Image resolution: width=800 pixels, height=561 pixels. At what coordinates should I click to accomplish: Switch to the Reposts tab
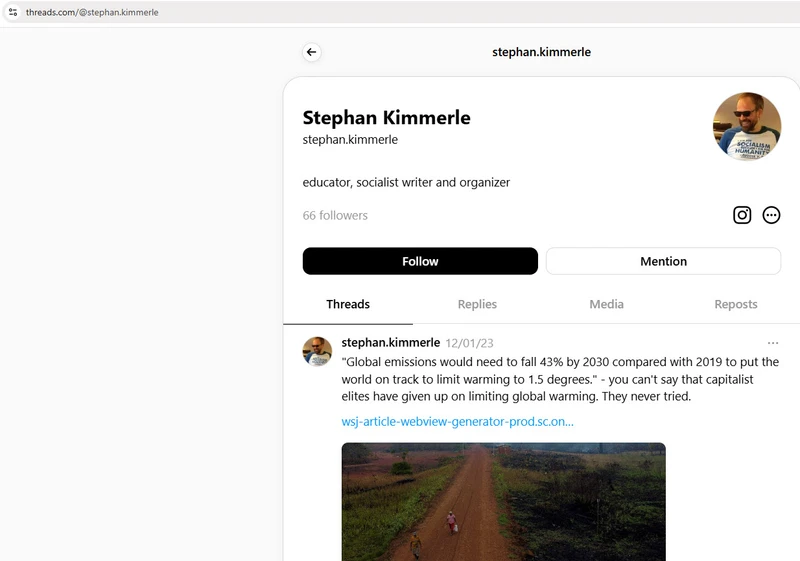(x=736, y=304)
